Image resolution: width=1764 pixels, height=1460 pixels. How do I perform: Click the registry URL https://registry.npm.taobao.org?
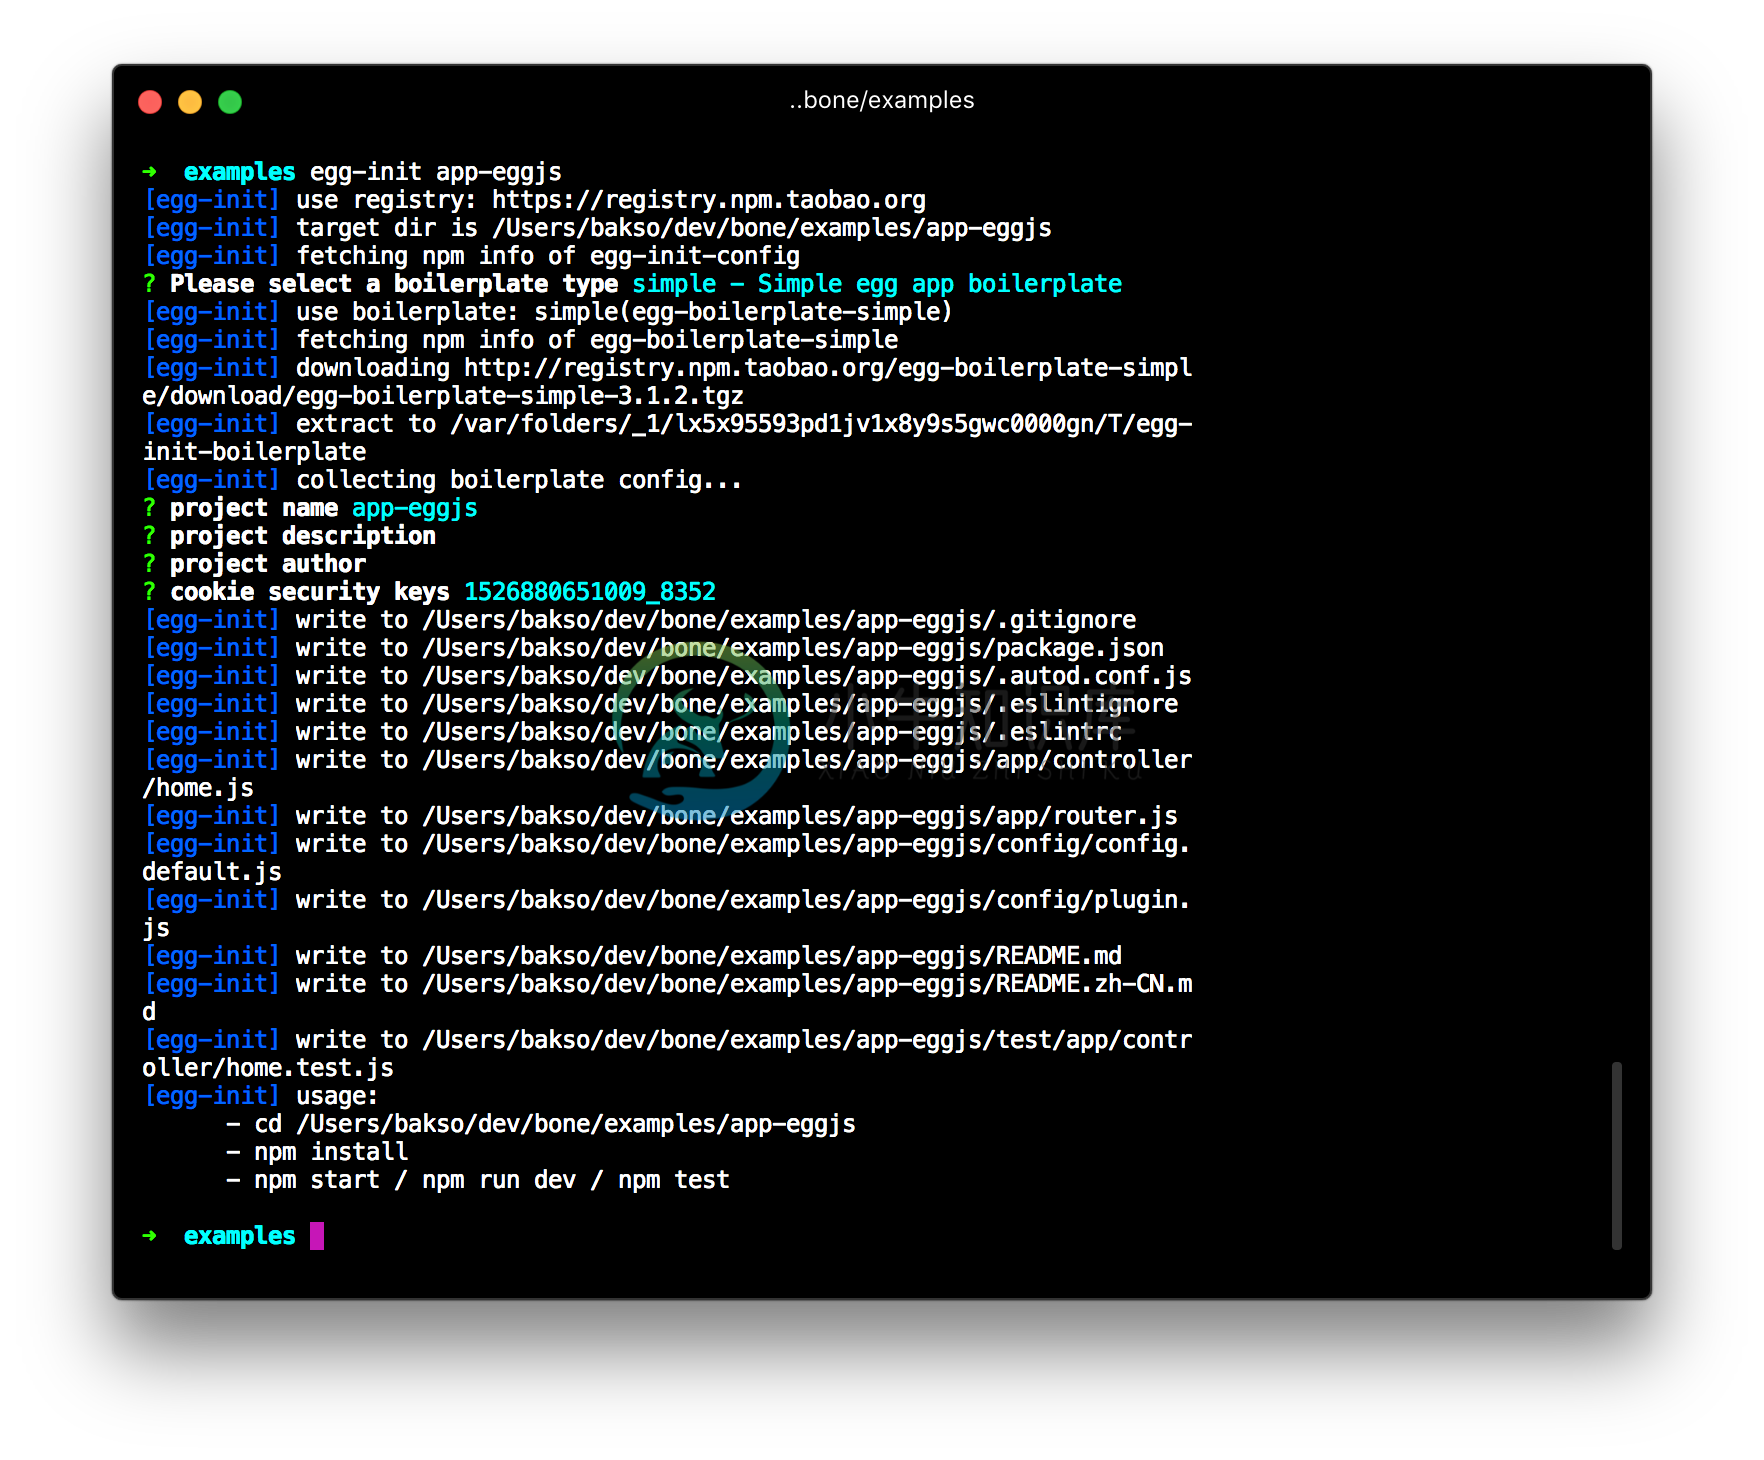click(709, 200)
